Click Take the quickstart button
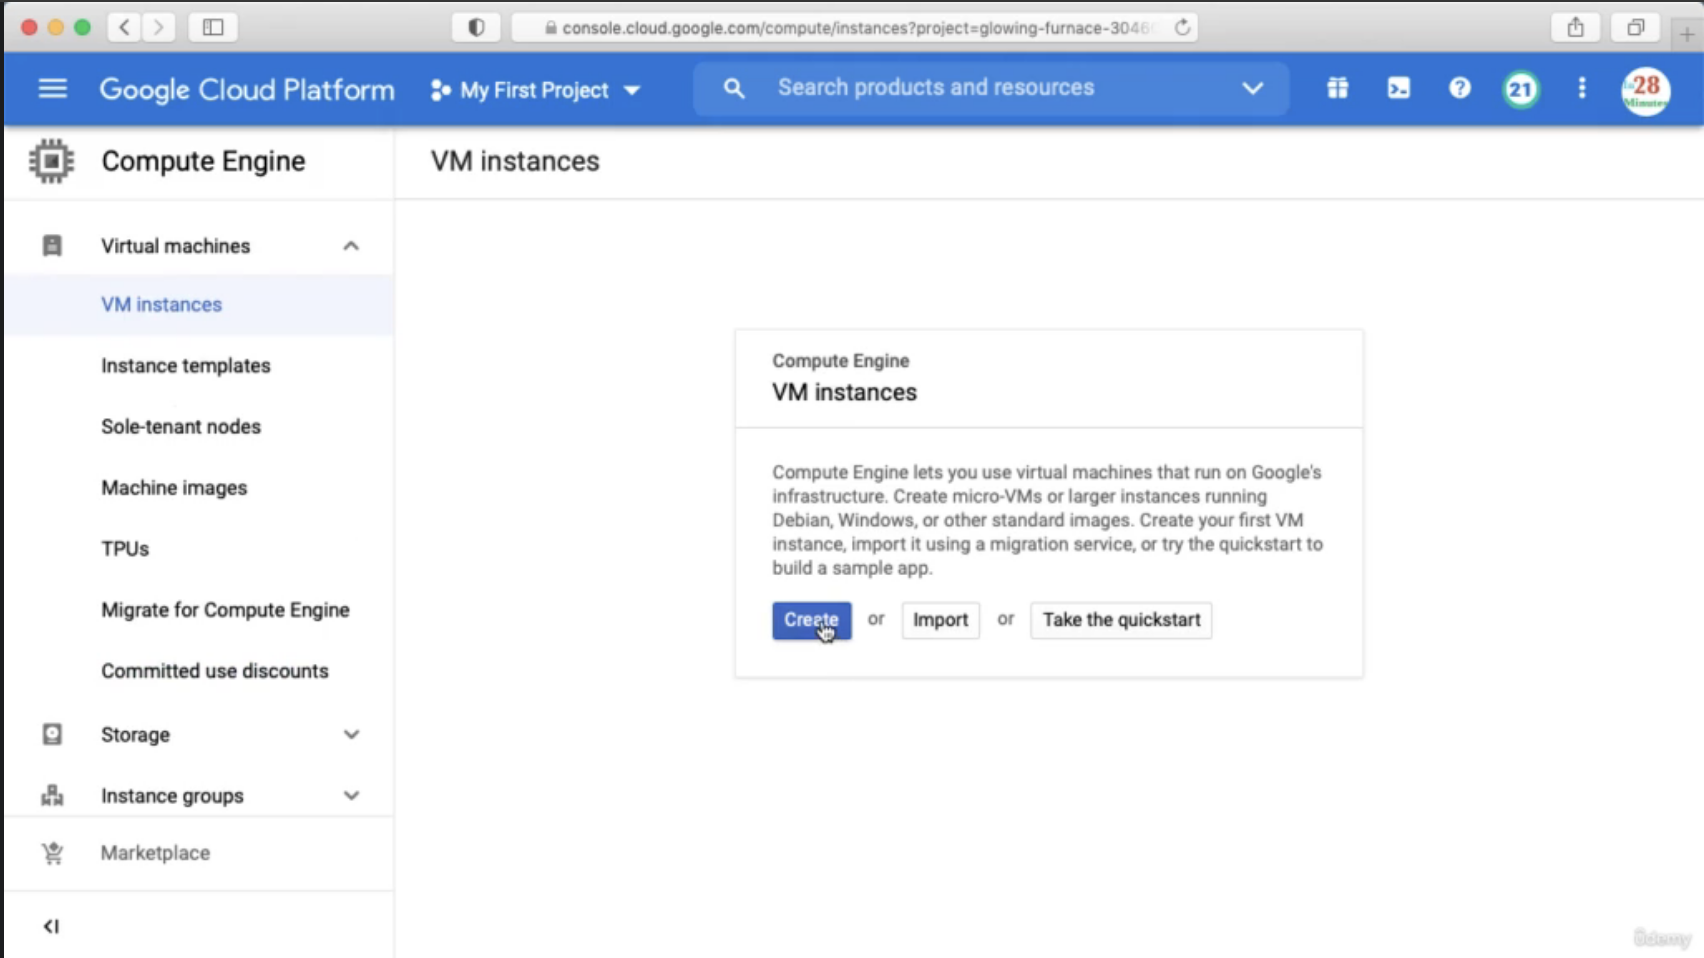This screenshot has height=958, width=1704. pyautogui.click(x=1121, y=620)
